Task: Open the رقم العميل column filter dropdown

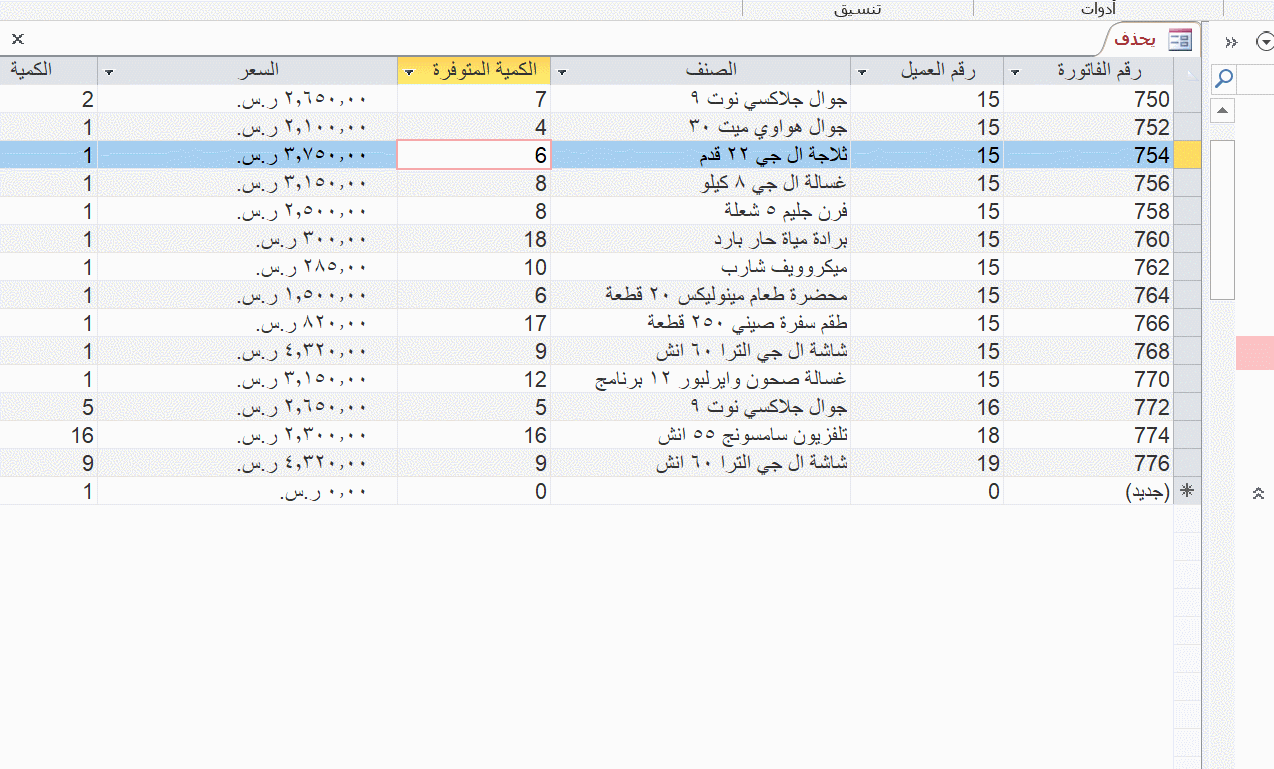Action: (x=863, y=72)
